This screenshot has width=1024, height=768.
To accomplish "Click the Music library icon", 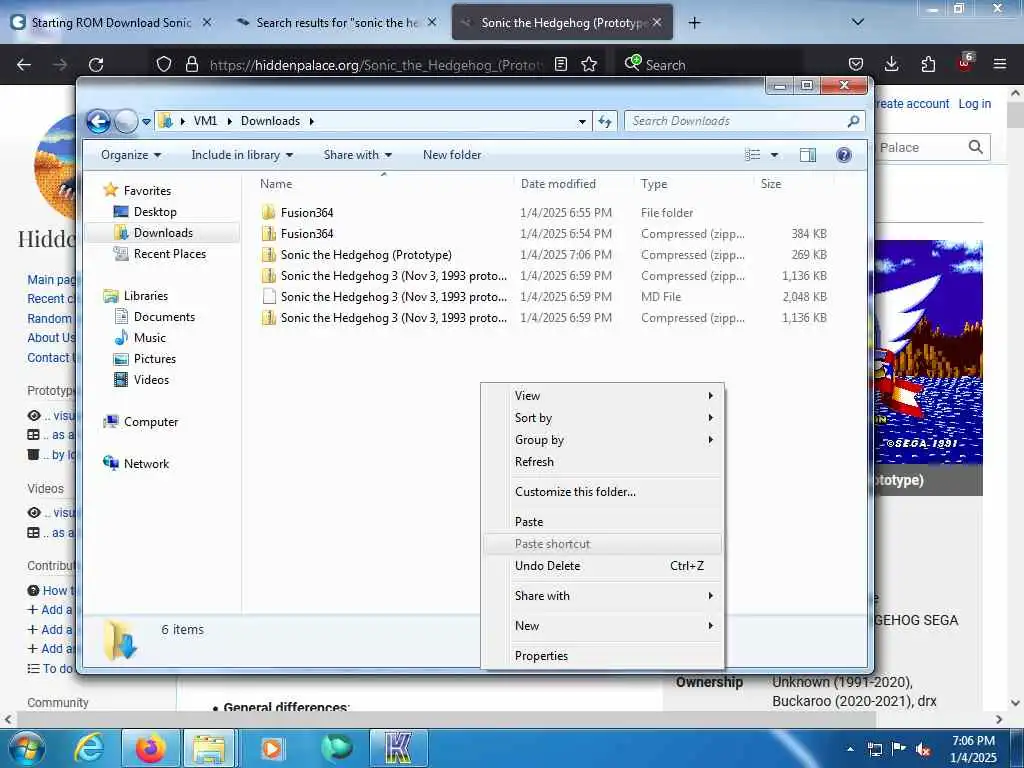I will (121, 338).
